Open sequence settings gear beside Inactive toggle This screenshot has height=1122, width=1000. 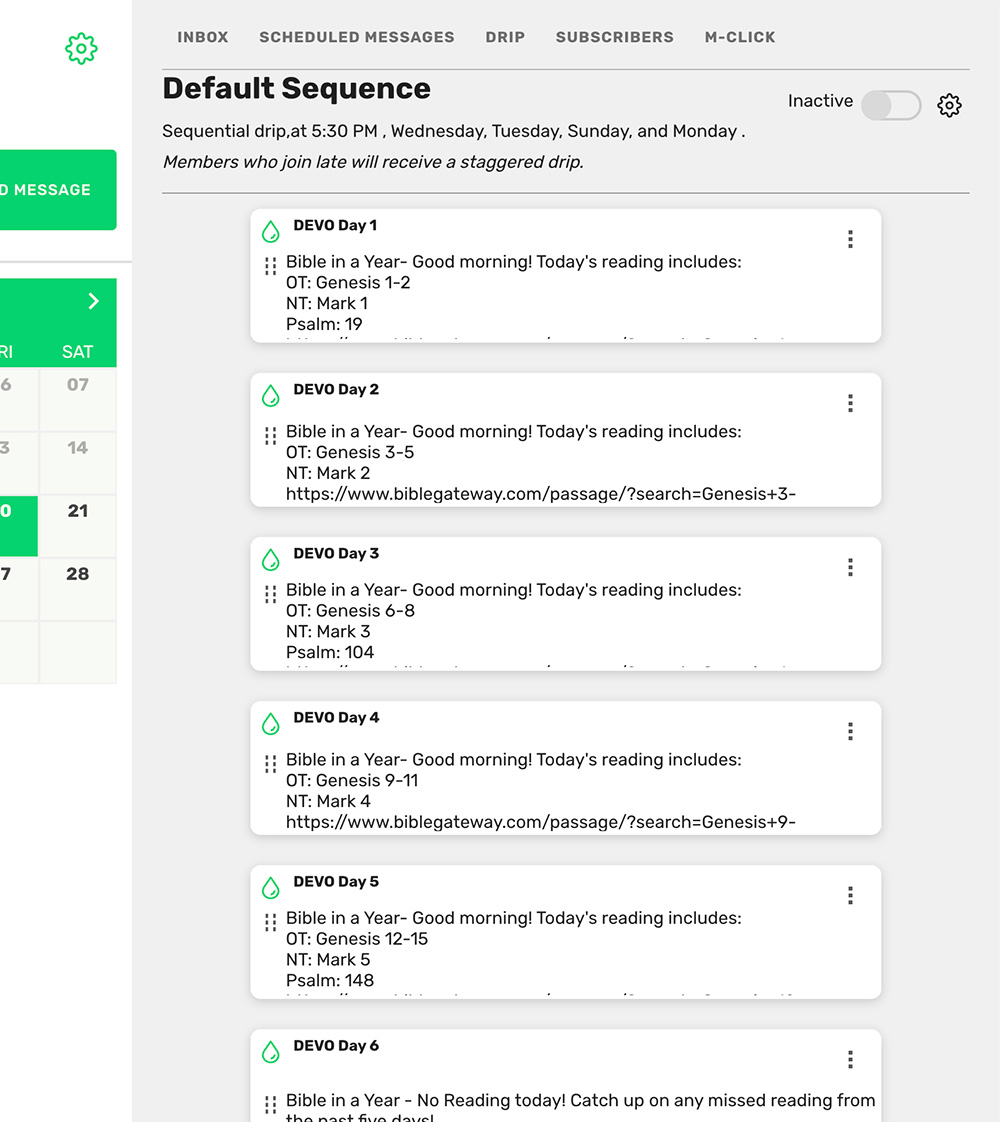point(949,105)
